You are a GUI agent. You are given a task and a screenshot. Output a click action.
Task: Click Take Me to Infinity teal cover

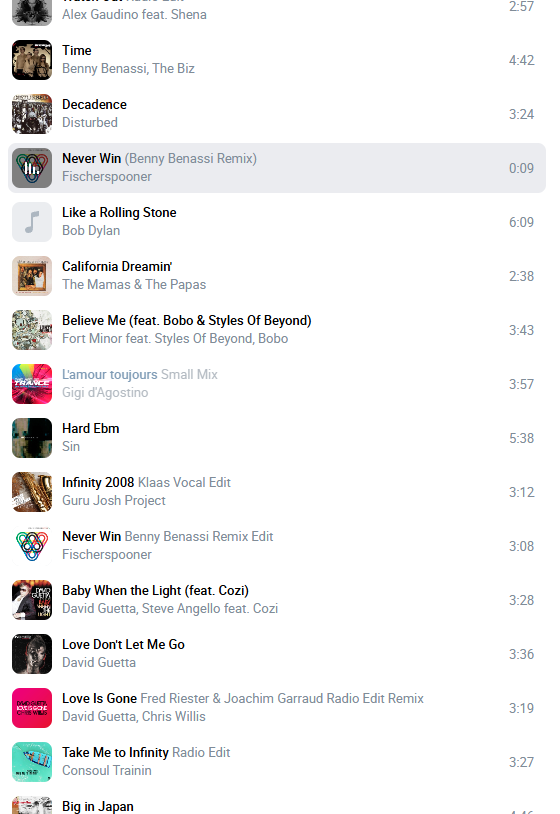click(x=32, y=762)
